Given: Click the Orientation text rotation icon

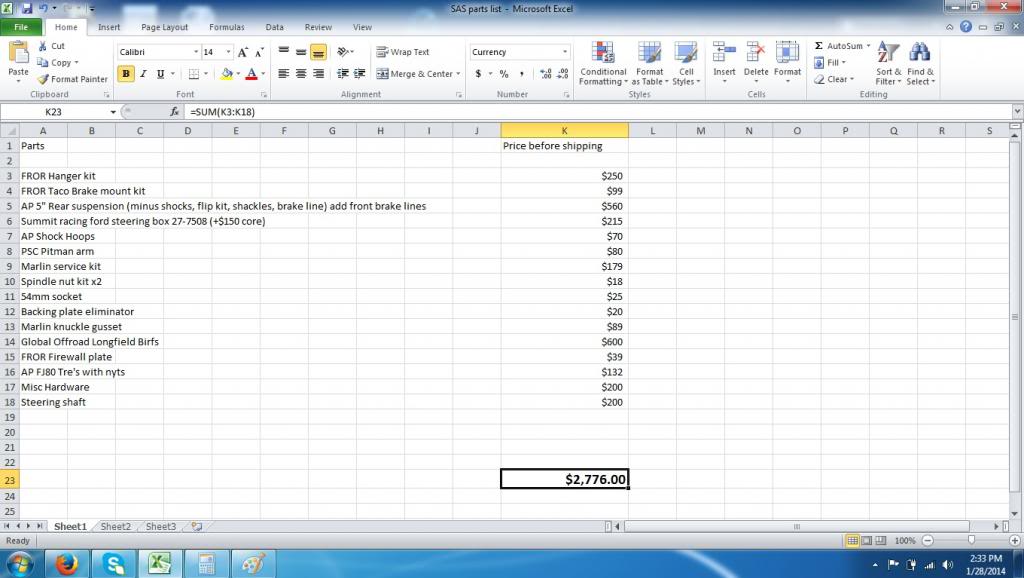Looking at the screenshot, I should 343,52.
